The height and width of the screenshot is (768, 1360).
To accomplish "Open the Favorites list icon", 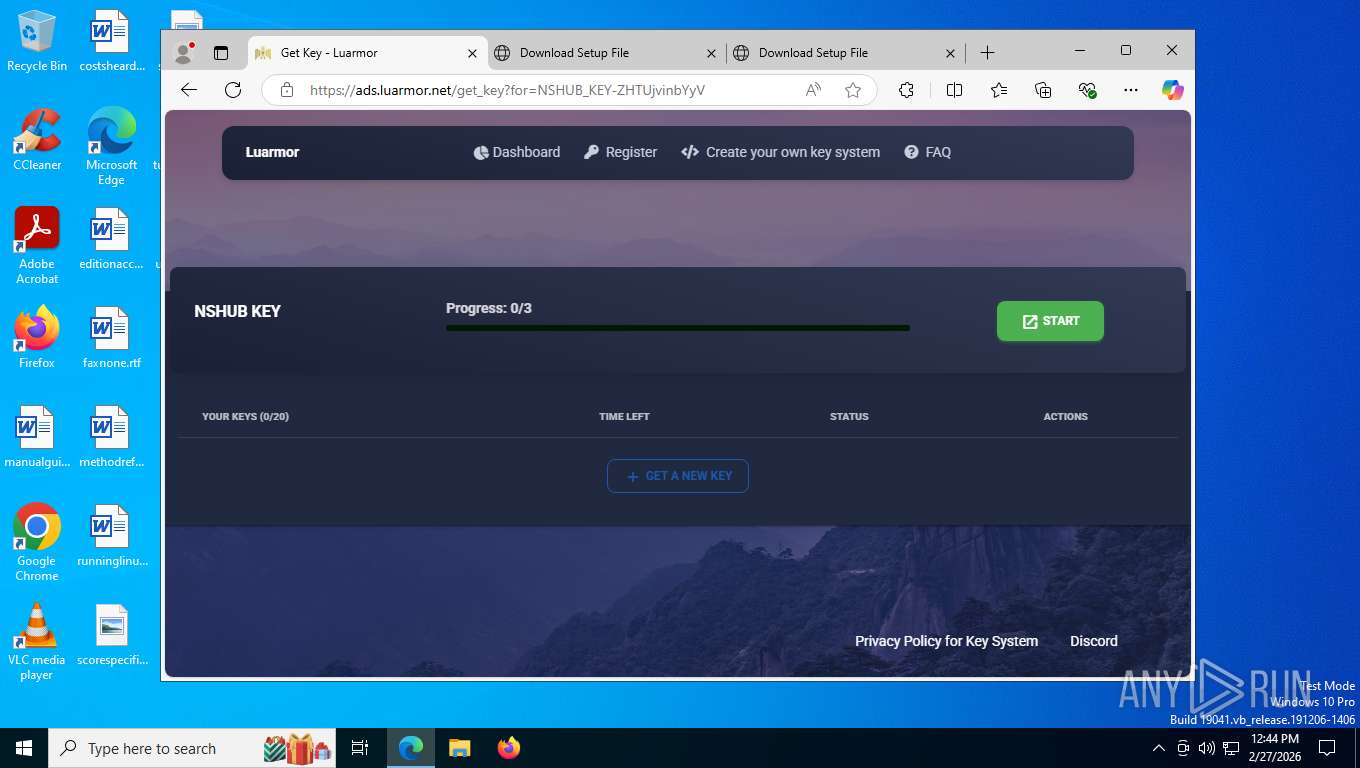I will [x=999, y=90].
